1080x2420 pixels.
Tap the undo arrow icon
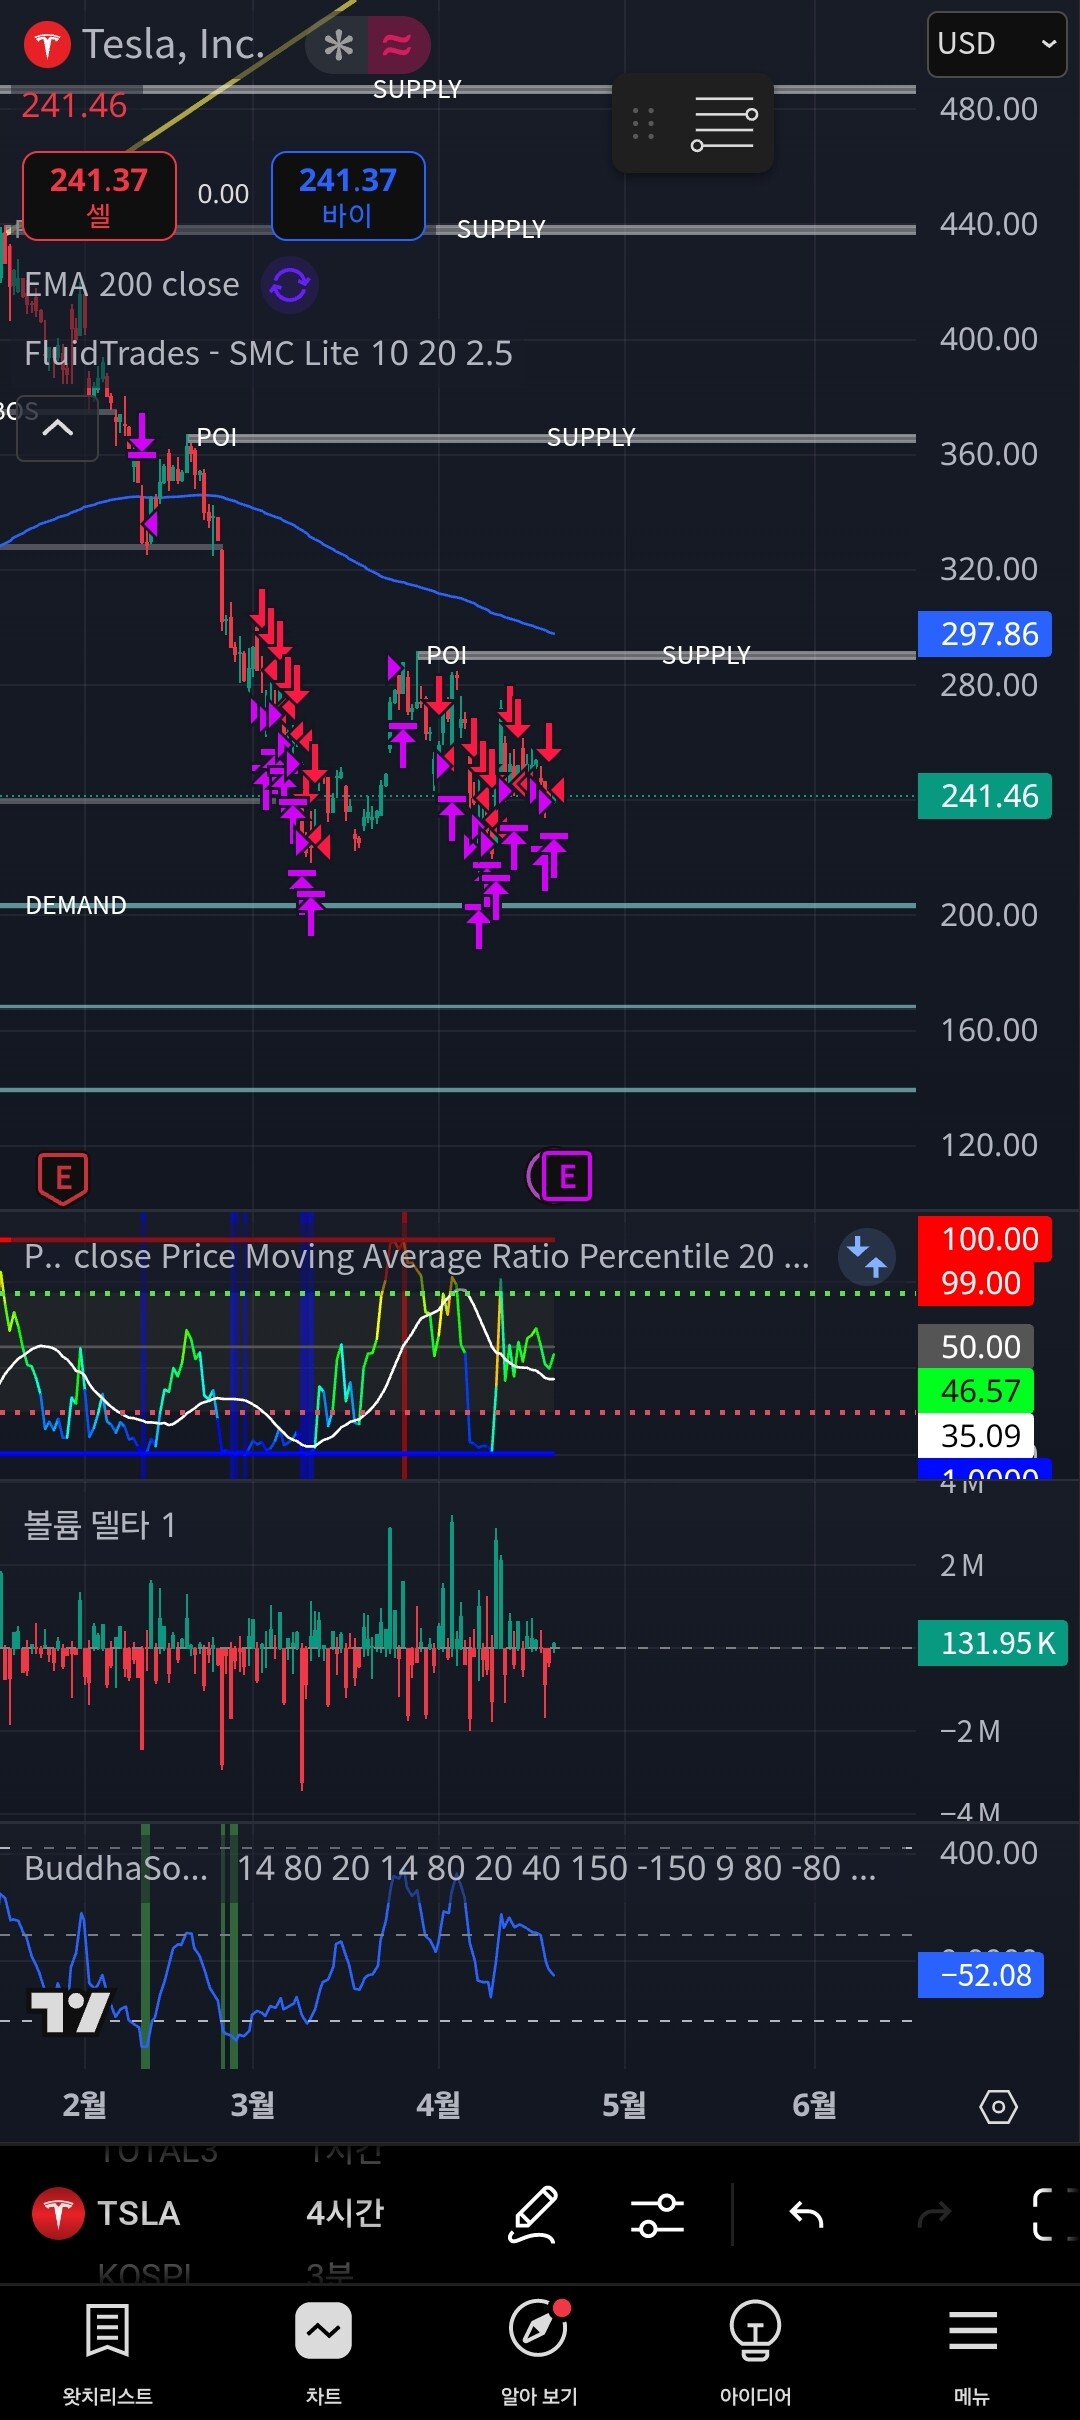(x=806, y=2215)
